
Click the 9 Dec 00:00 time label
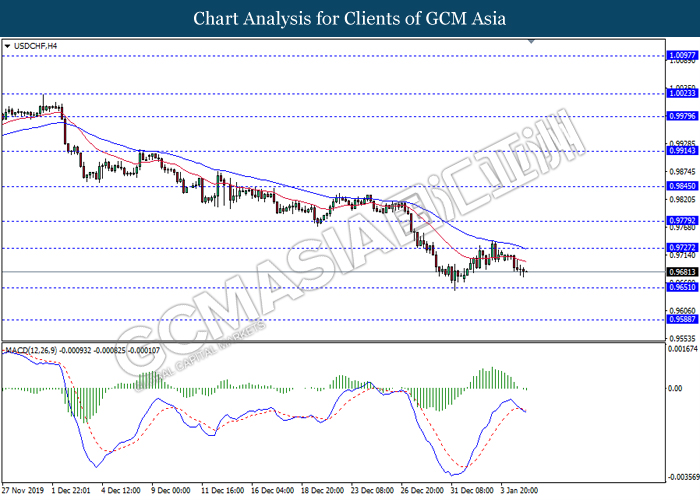coord(171,492)
